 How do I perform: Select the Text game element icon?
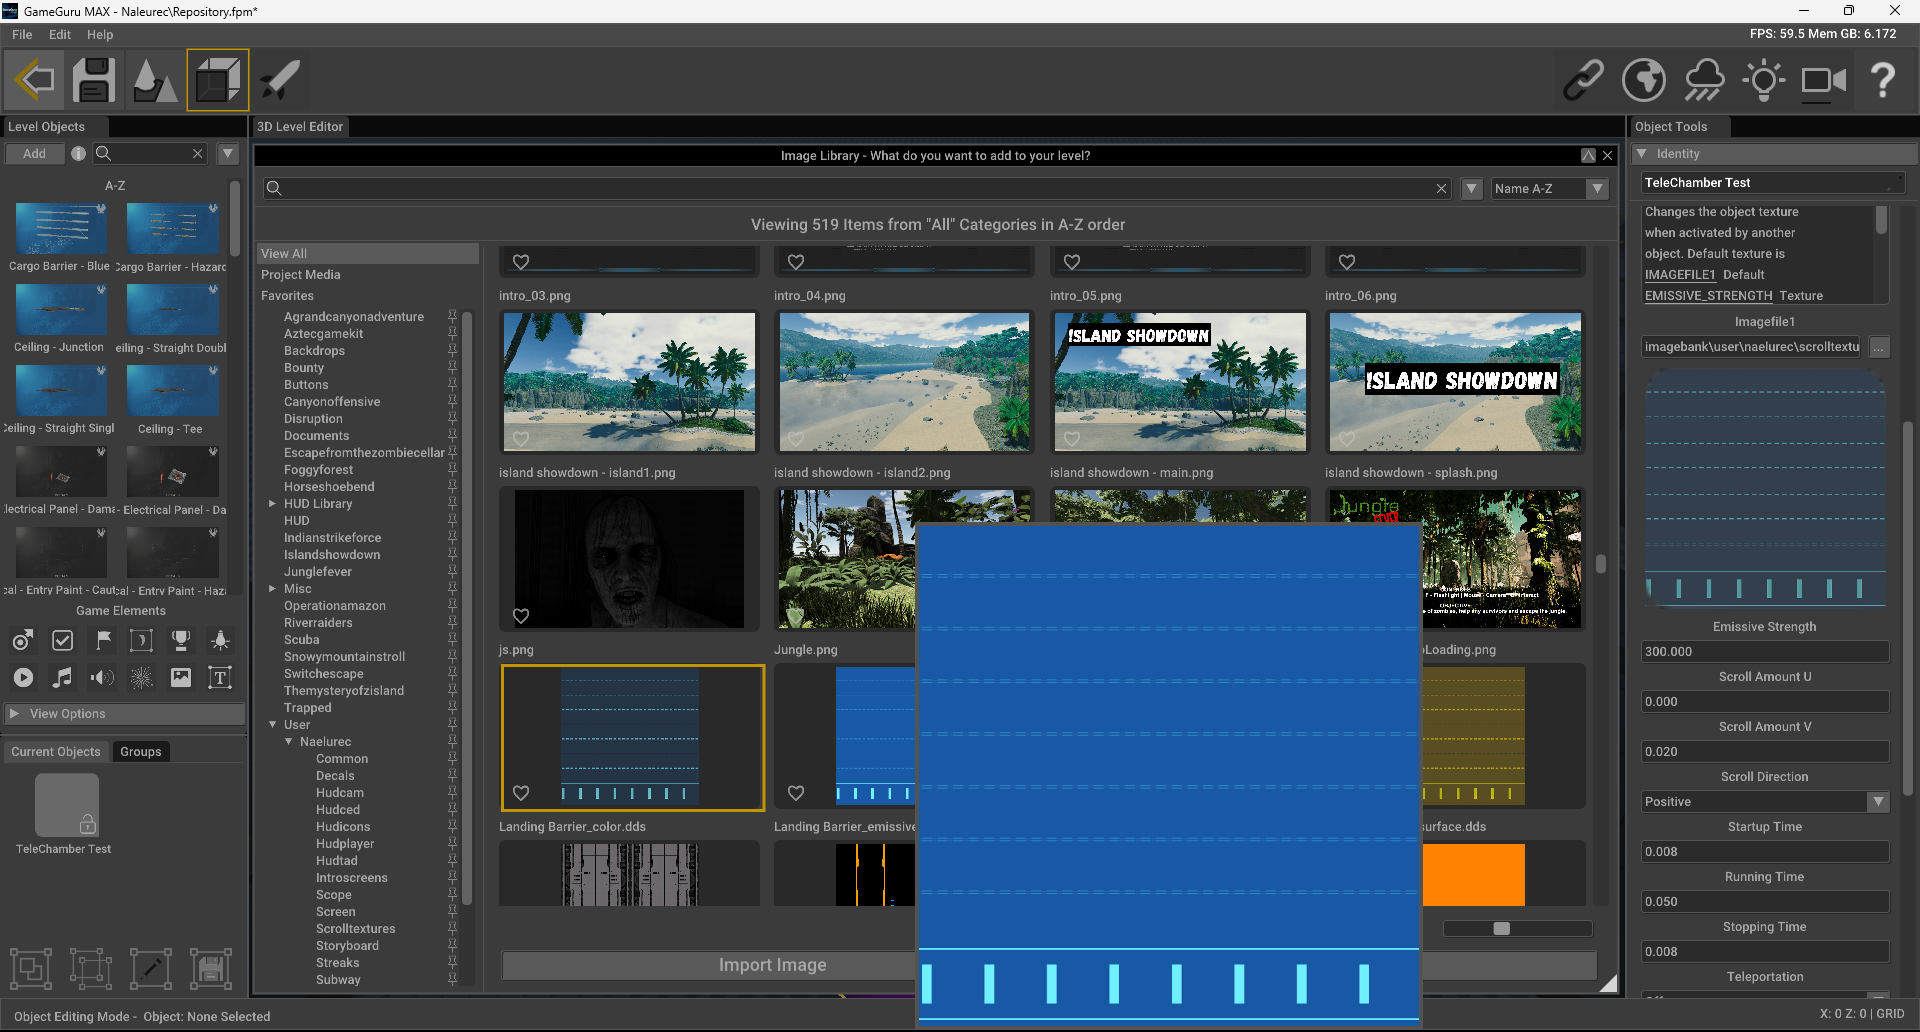point(220,678)
